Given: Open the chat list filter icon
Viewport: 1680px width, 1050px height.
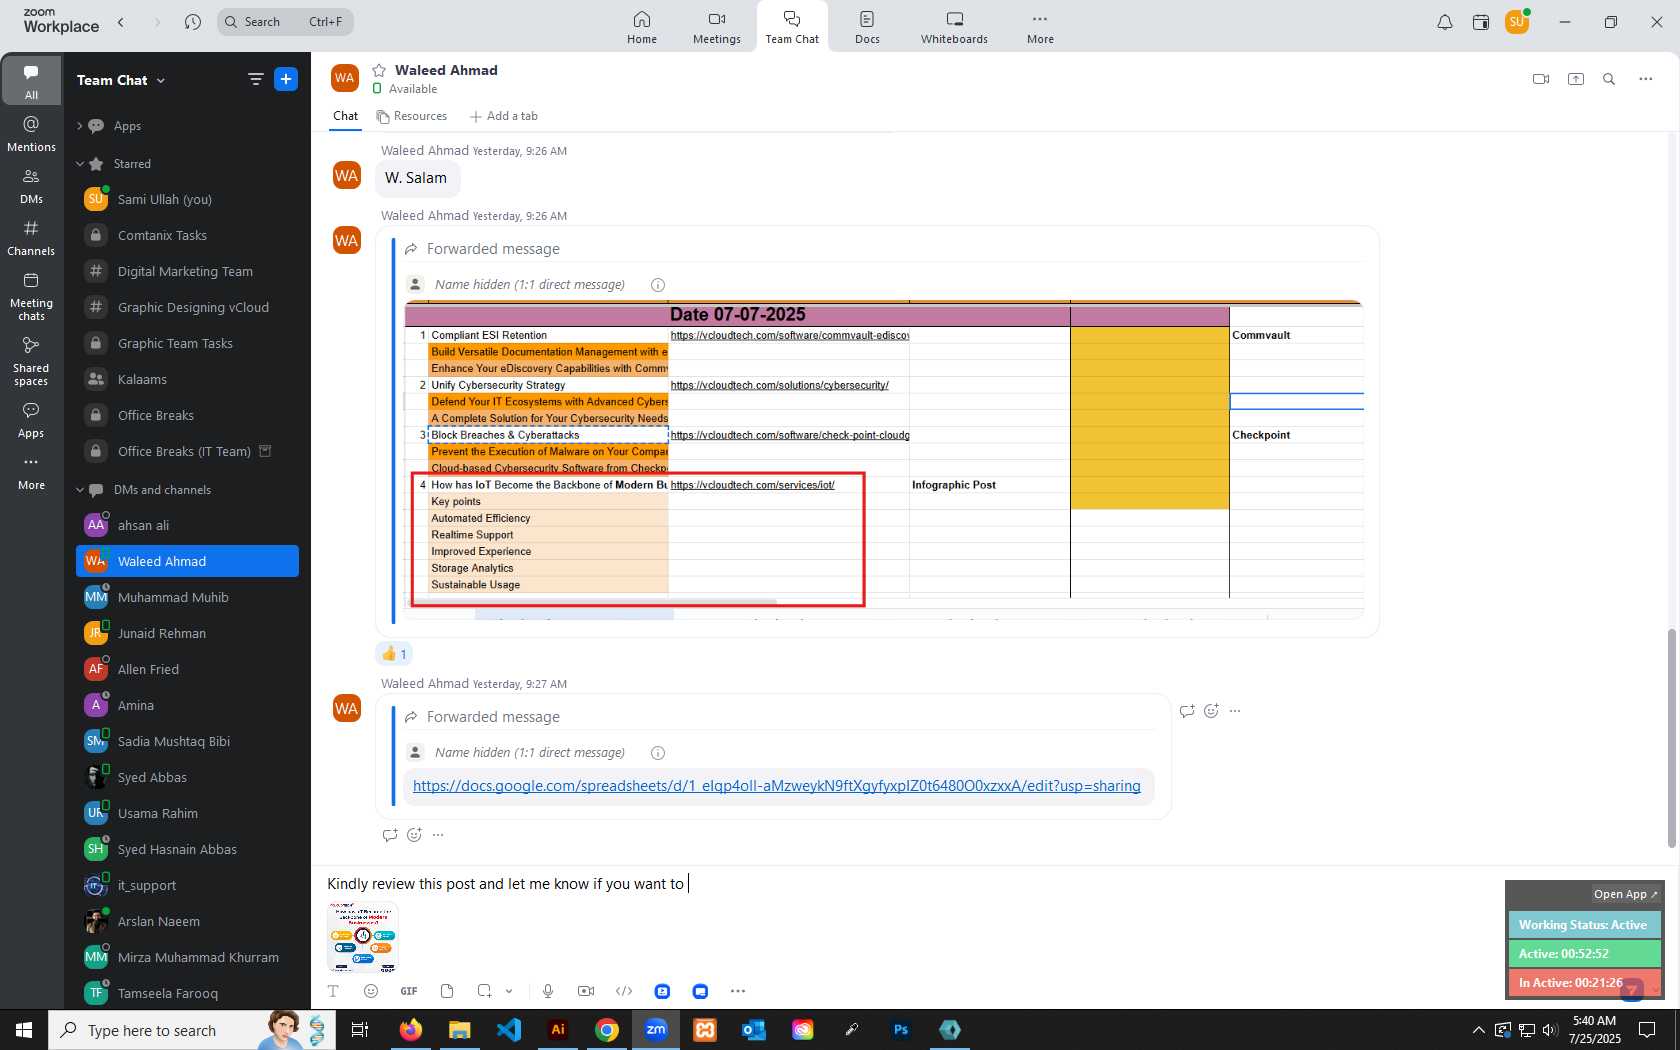Looking at the screenshot, I should click(x=256, y=79).
